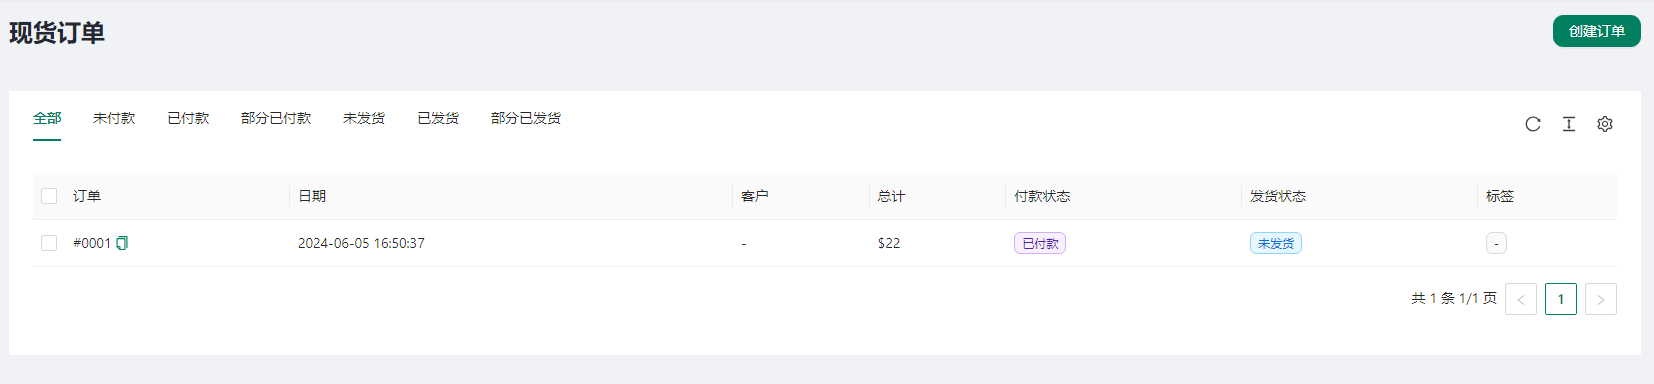Image resolution: width=1654 pixels, height=384 pixels.
Task: Click the 创建订单 button
Action: [x=1596, y=31]
